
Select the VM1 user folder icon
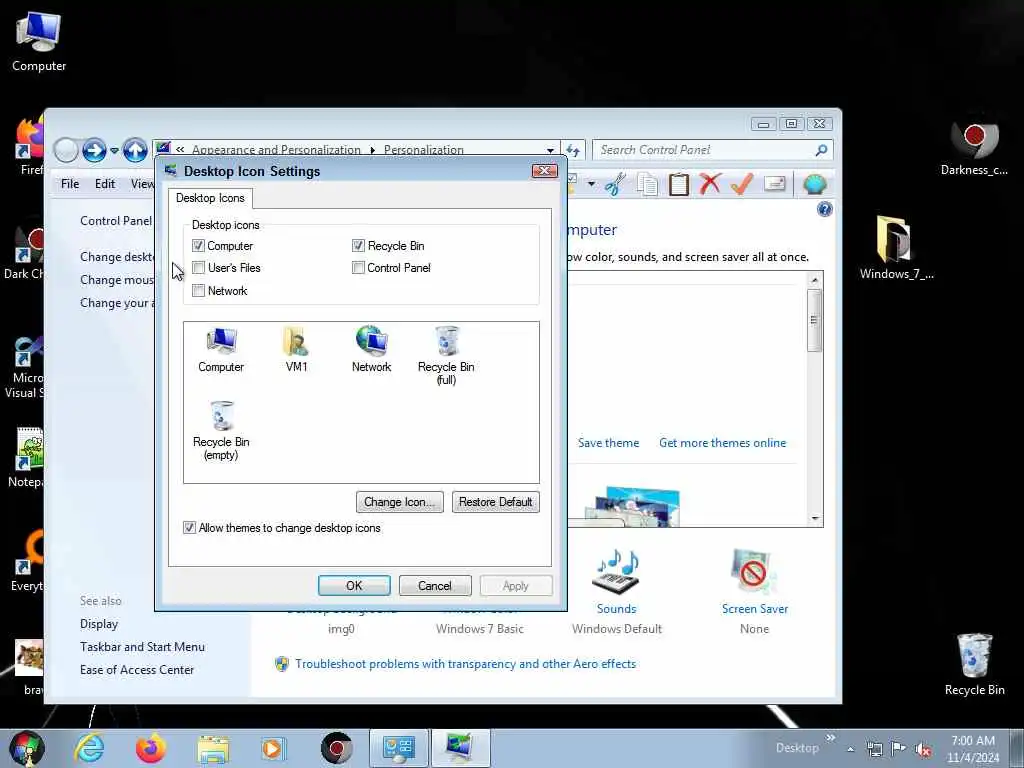[296, 350]
